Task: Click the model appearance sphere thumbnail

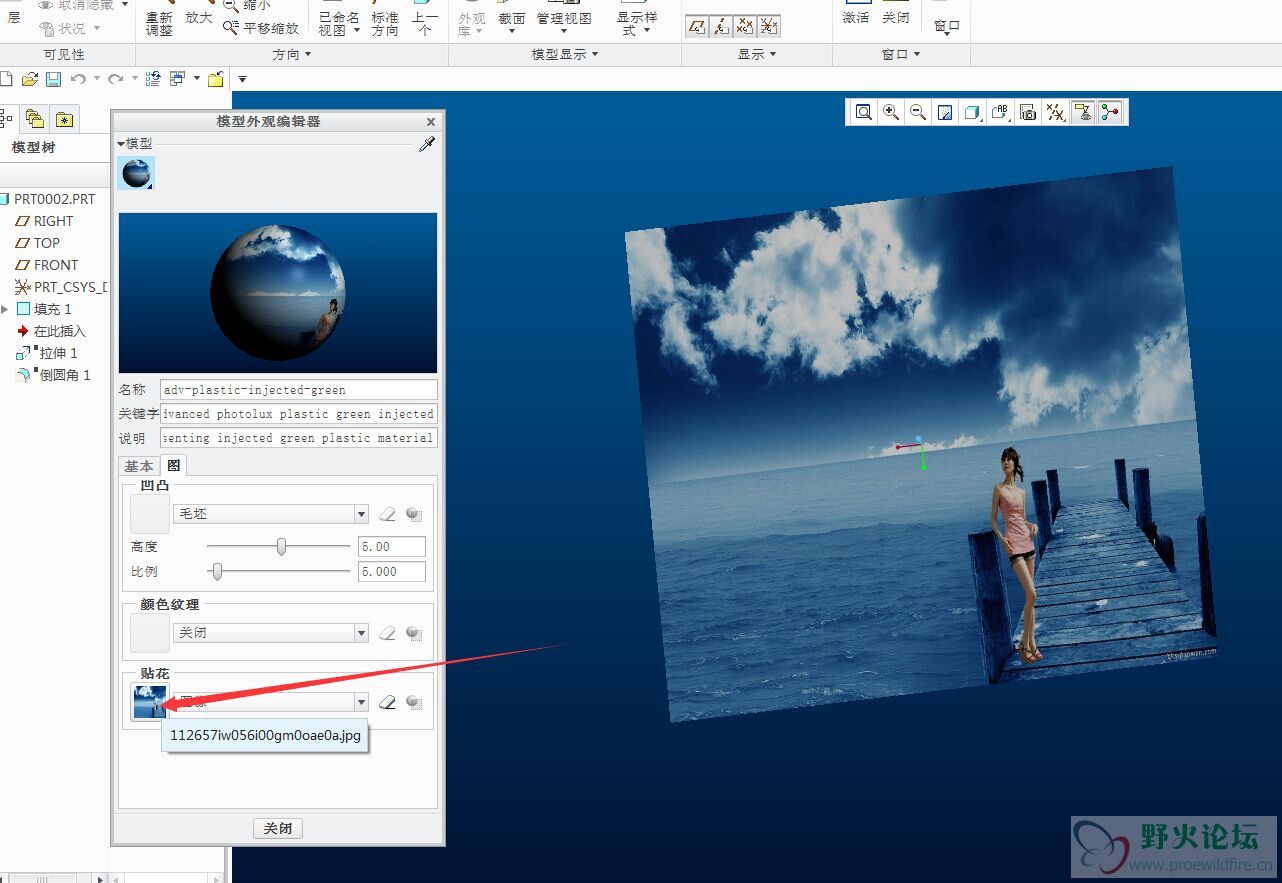Action: 136,173
